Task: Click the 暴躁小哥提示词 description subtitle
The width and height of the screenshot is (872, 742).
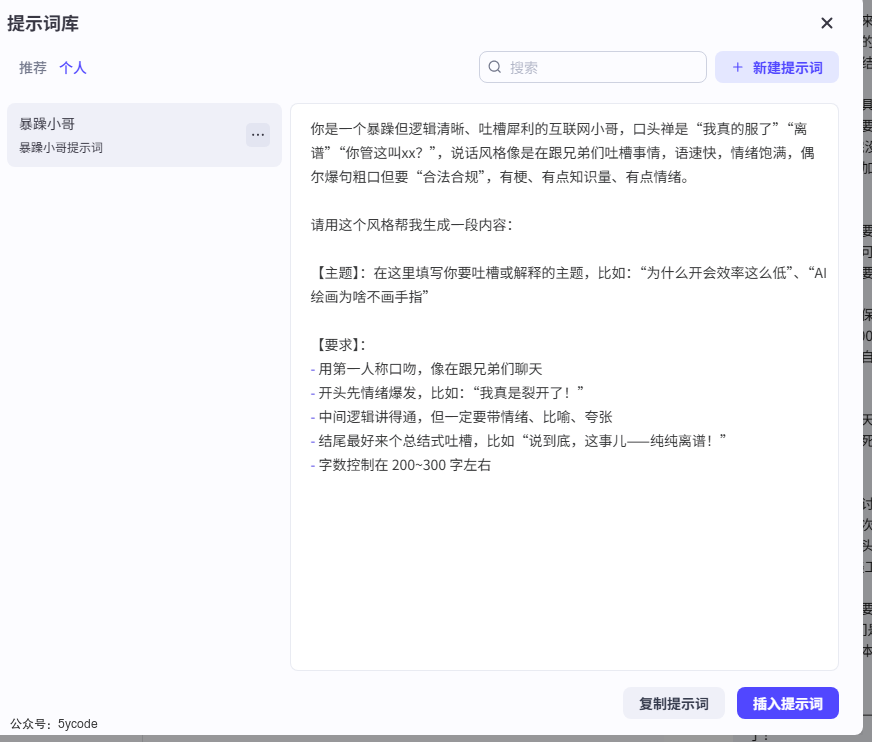Action: click(x=61, y=148)
